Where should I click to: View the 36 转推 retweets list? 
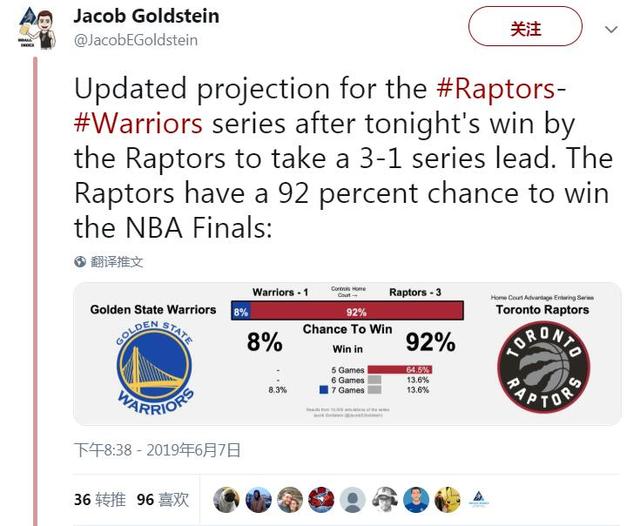[x=100, y=499]
